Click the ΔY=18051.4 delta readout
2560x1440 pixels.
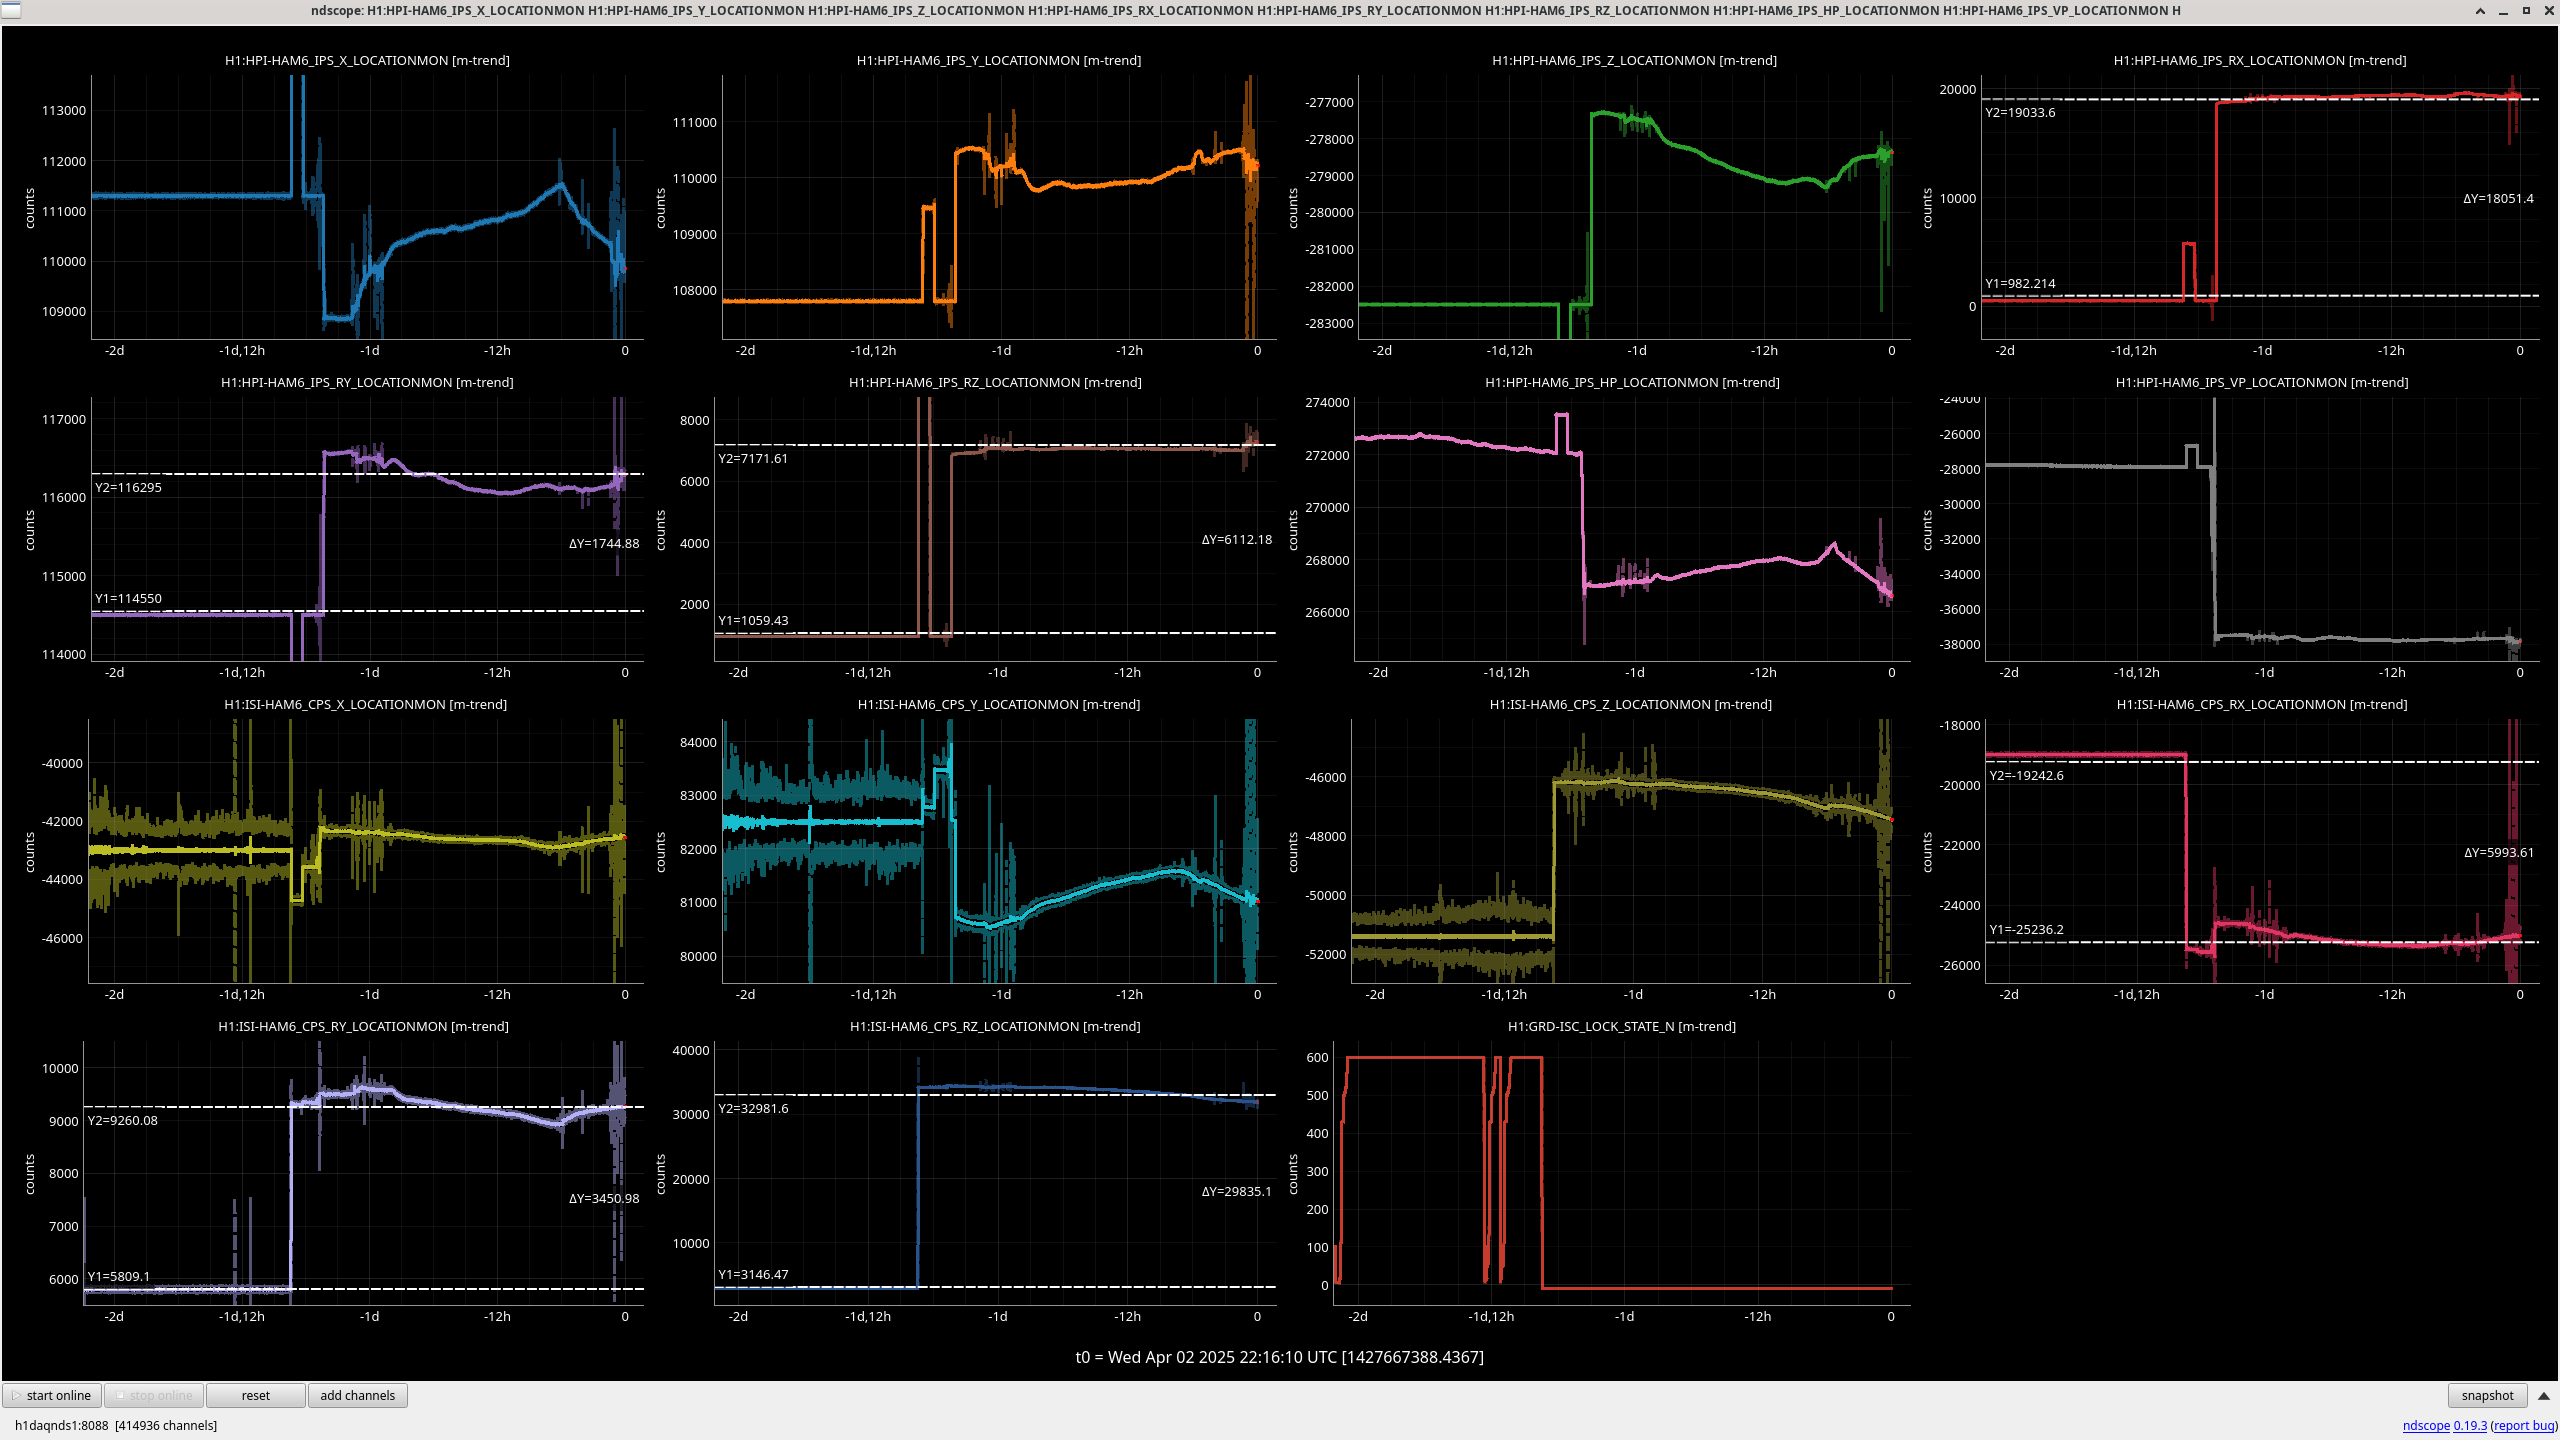tap(2498, 198)
